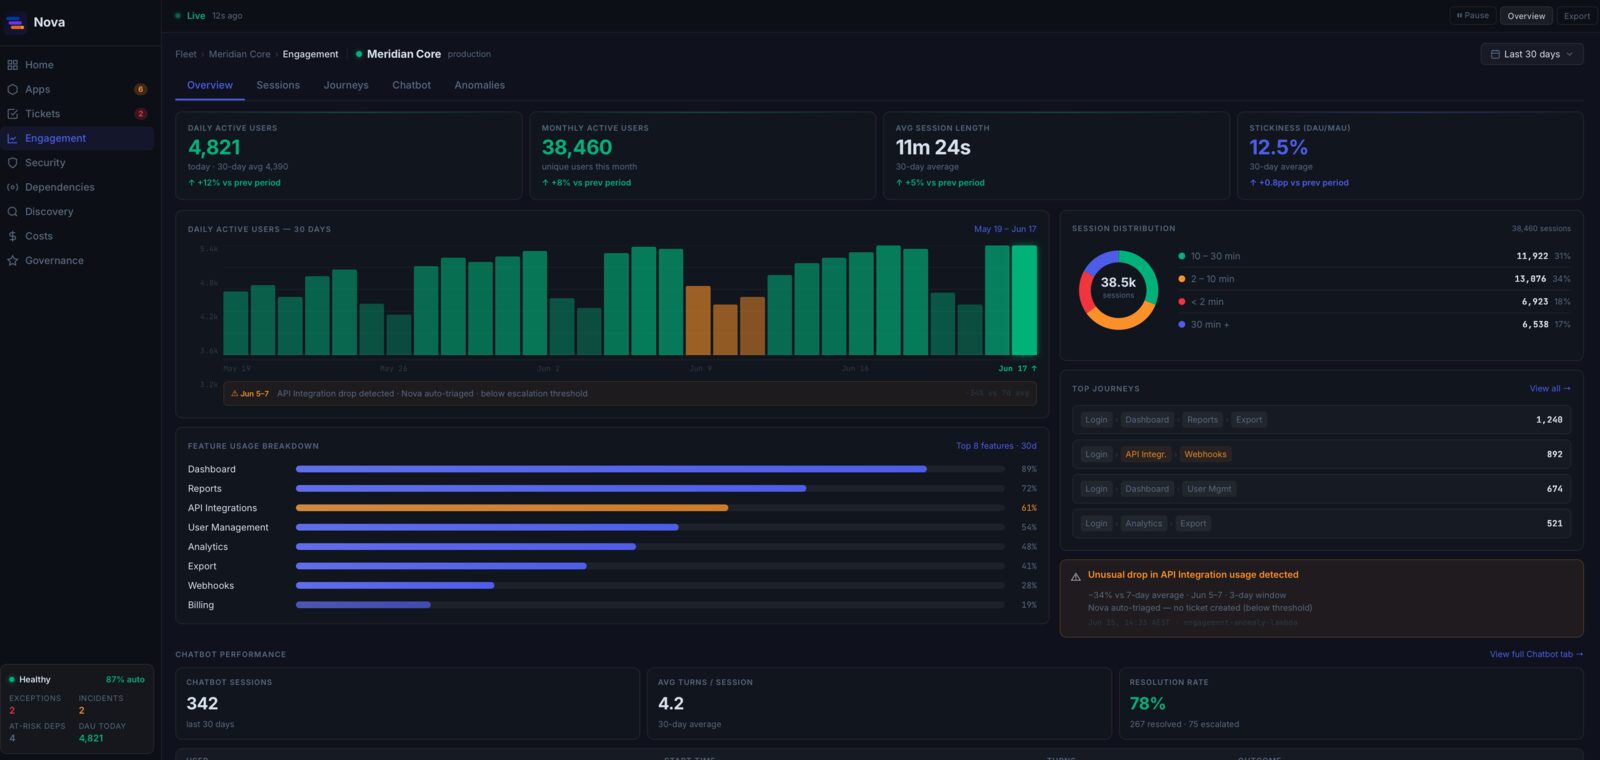
Task: Switch to the Journeys tab
Action: pyautogui.click(x=346, y=86)
